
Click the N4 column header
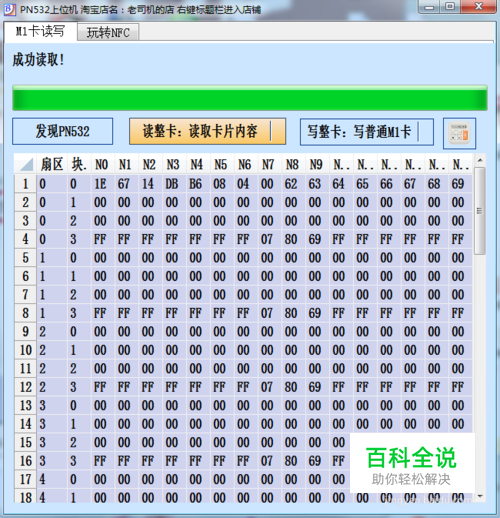197,164
